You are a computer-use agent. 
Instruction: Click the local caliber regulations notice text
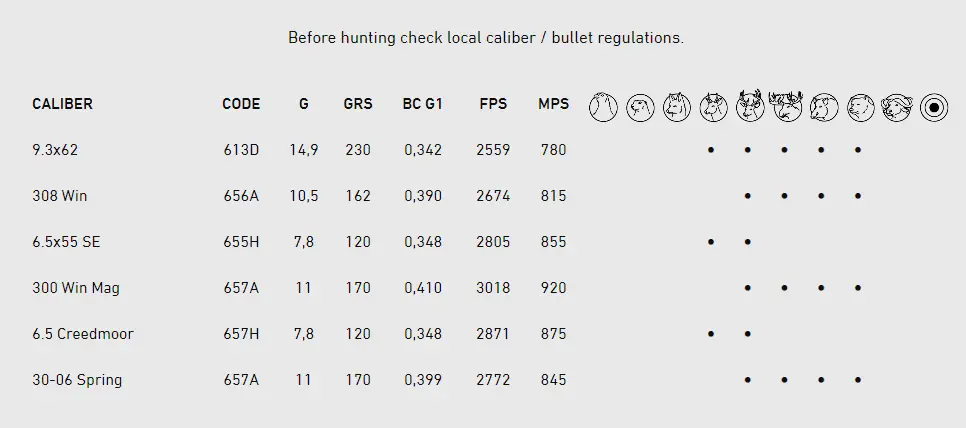click(485, 38)
